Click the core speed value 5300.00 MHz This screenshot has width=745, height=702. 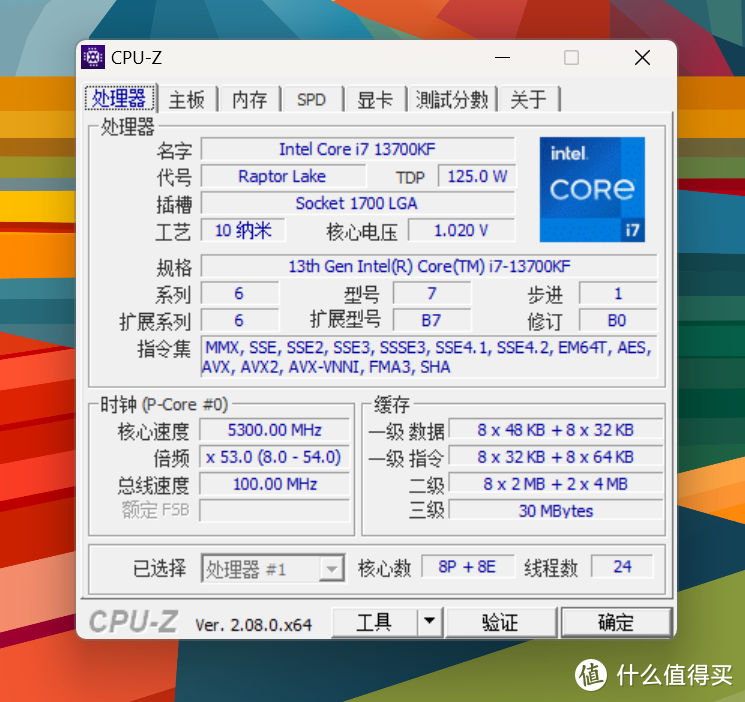(275, 430)
